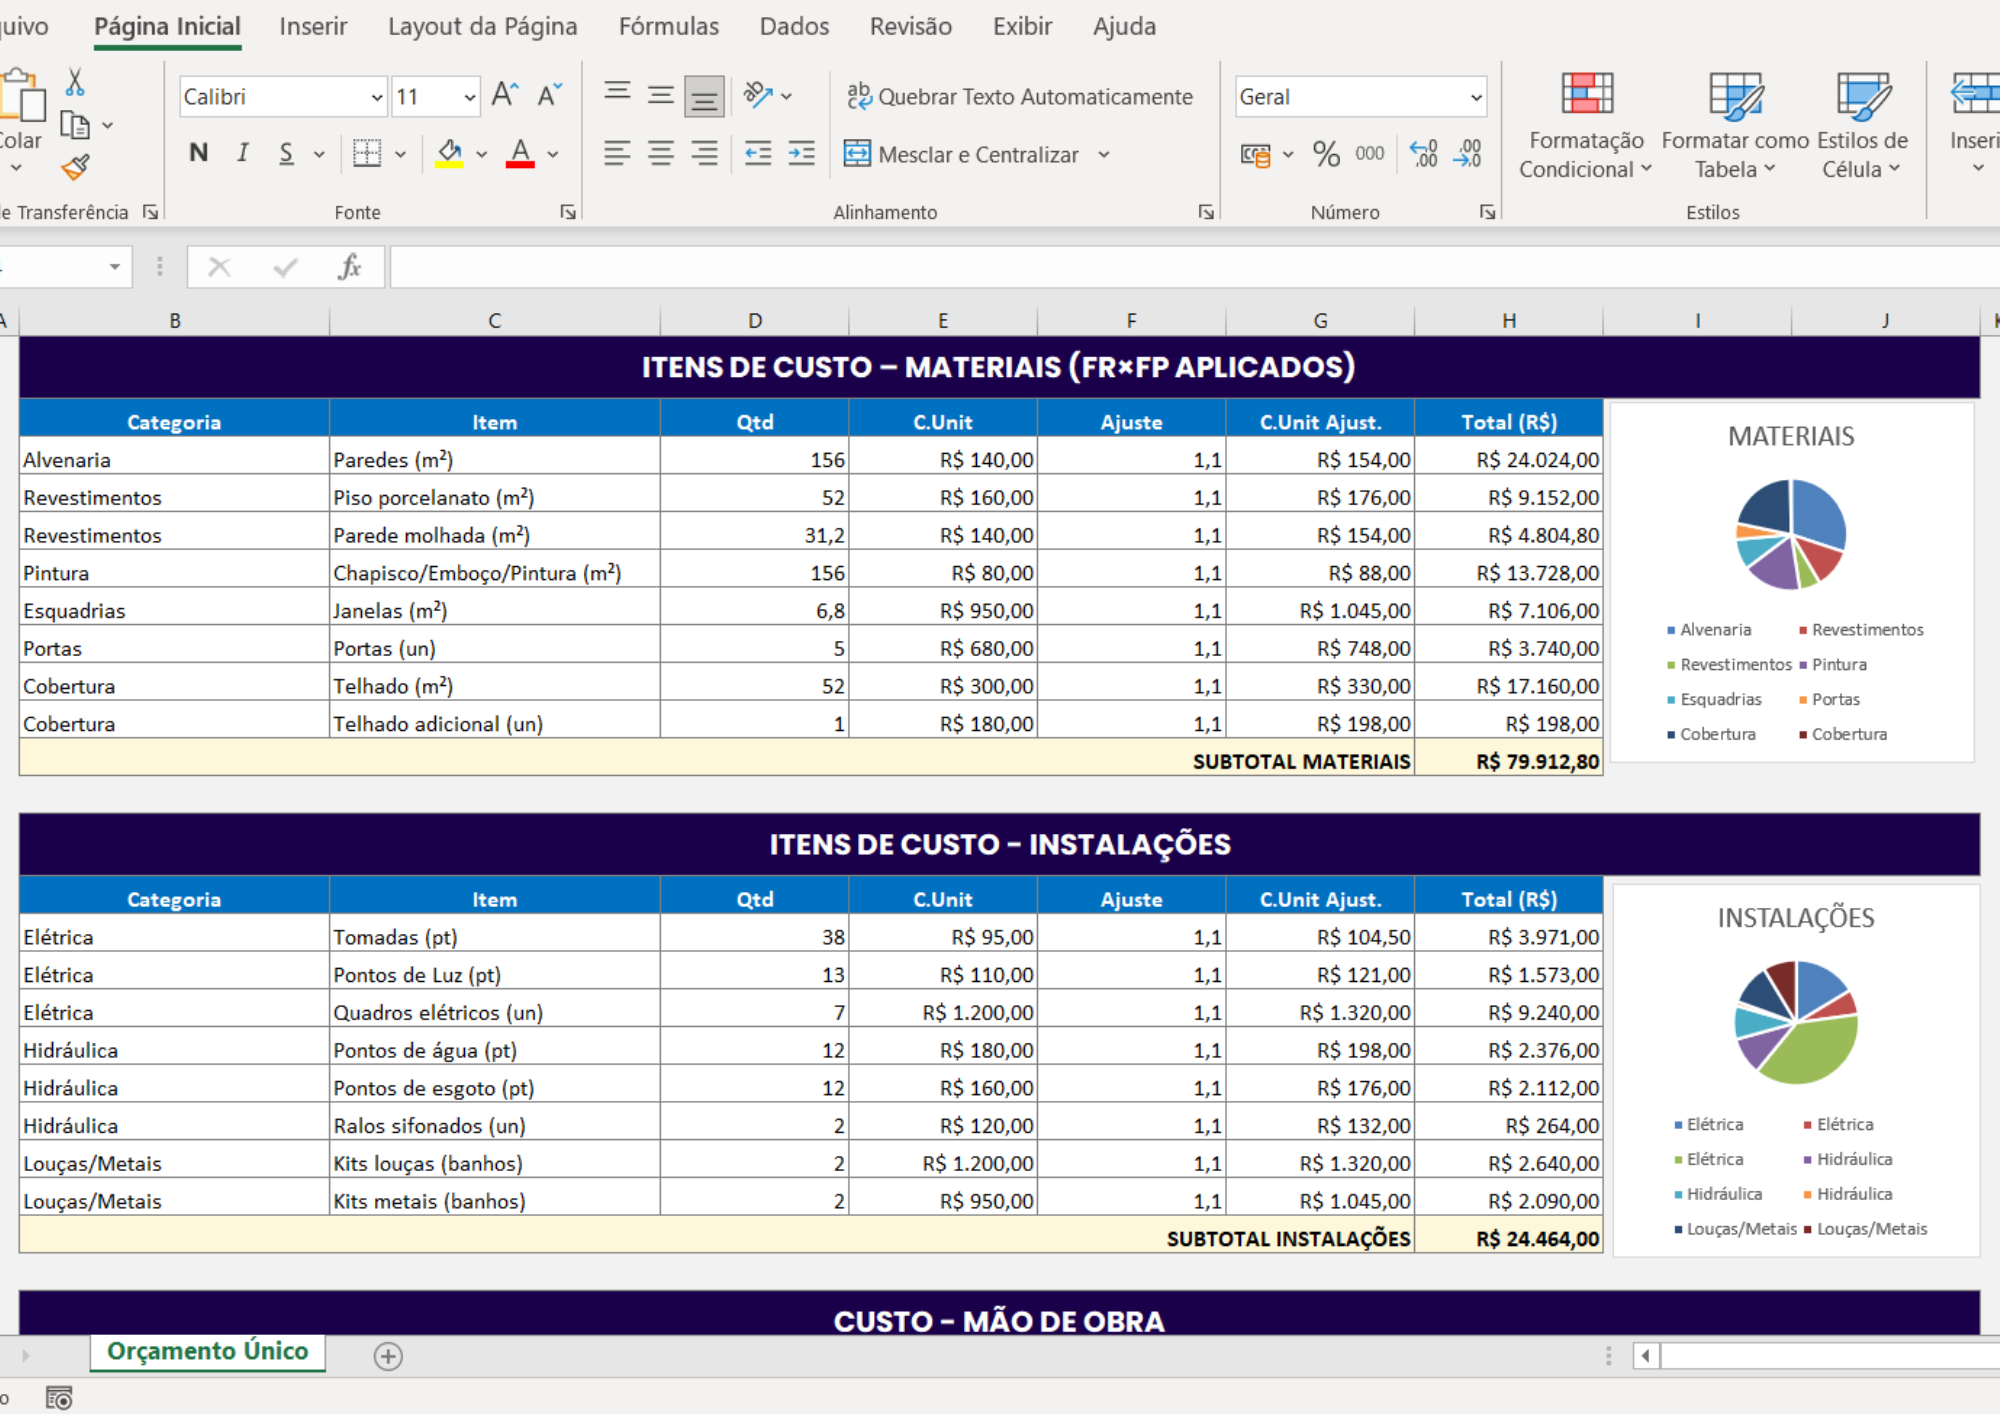Open the Calibri font name dropdown
Image resolution: width=2000 pixels, height=1414 pixels.
[377, 97]
